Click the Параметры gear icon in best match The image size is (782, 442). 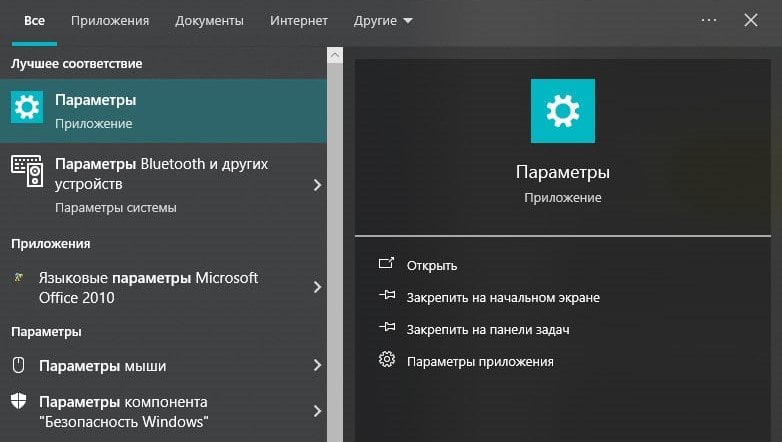[27, 107]
